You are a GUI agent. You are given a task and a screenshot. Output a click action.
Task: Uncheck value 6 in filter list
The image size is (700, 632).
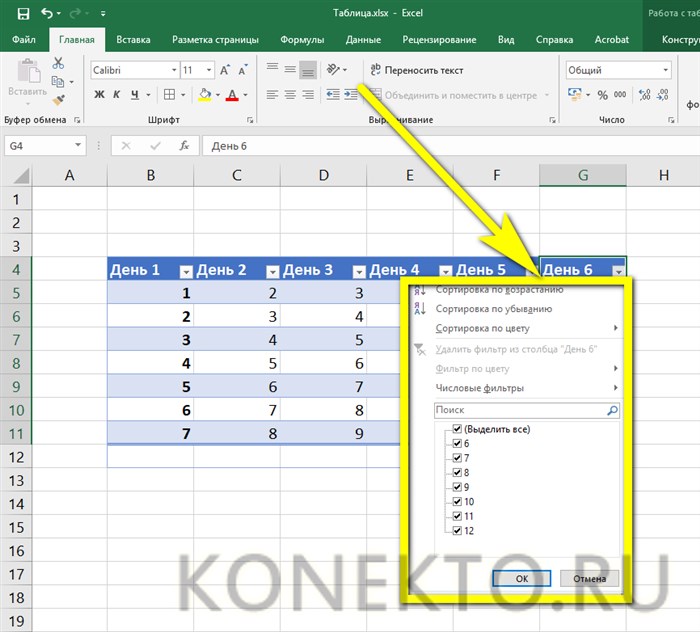click(457, 443)
